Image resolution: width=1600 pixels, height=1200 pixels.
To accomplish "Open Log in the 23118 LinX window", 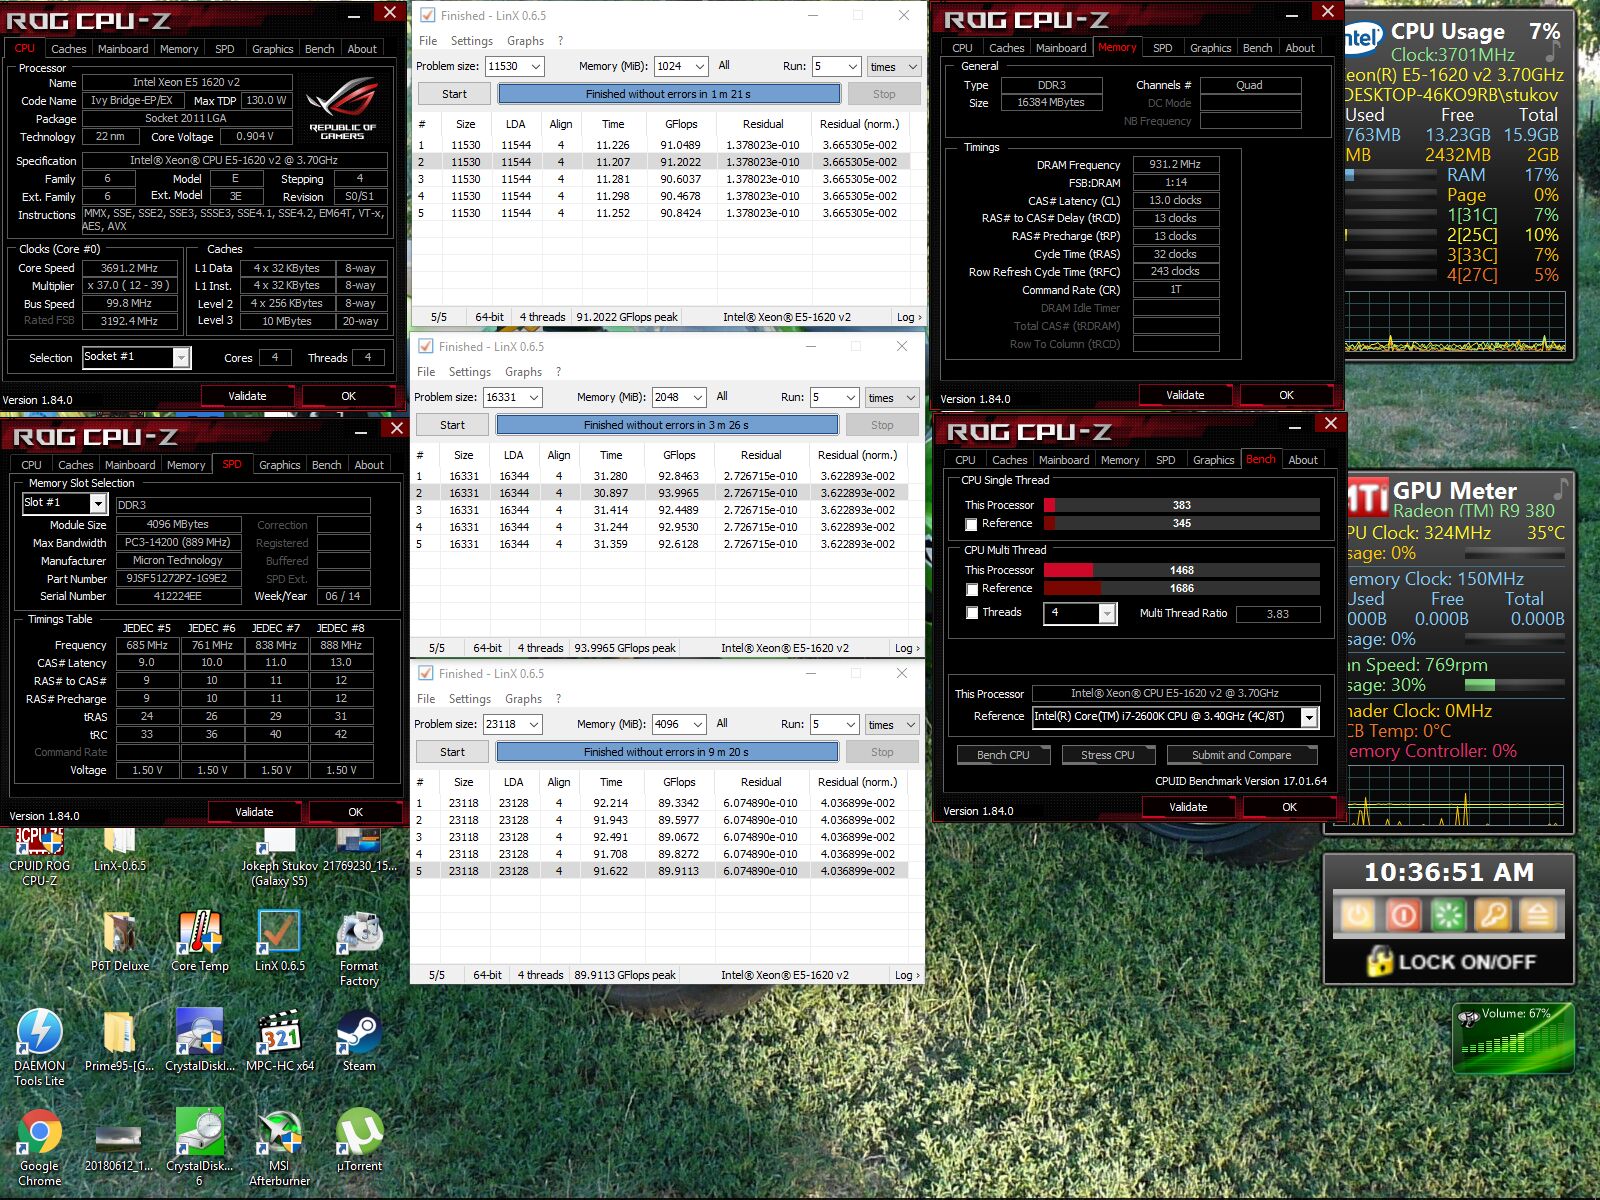I will coord(906,975).
